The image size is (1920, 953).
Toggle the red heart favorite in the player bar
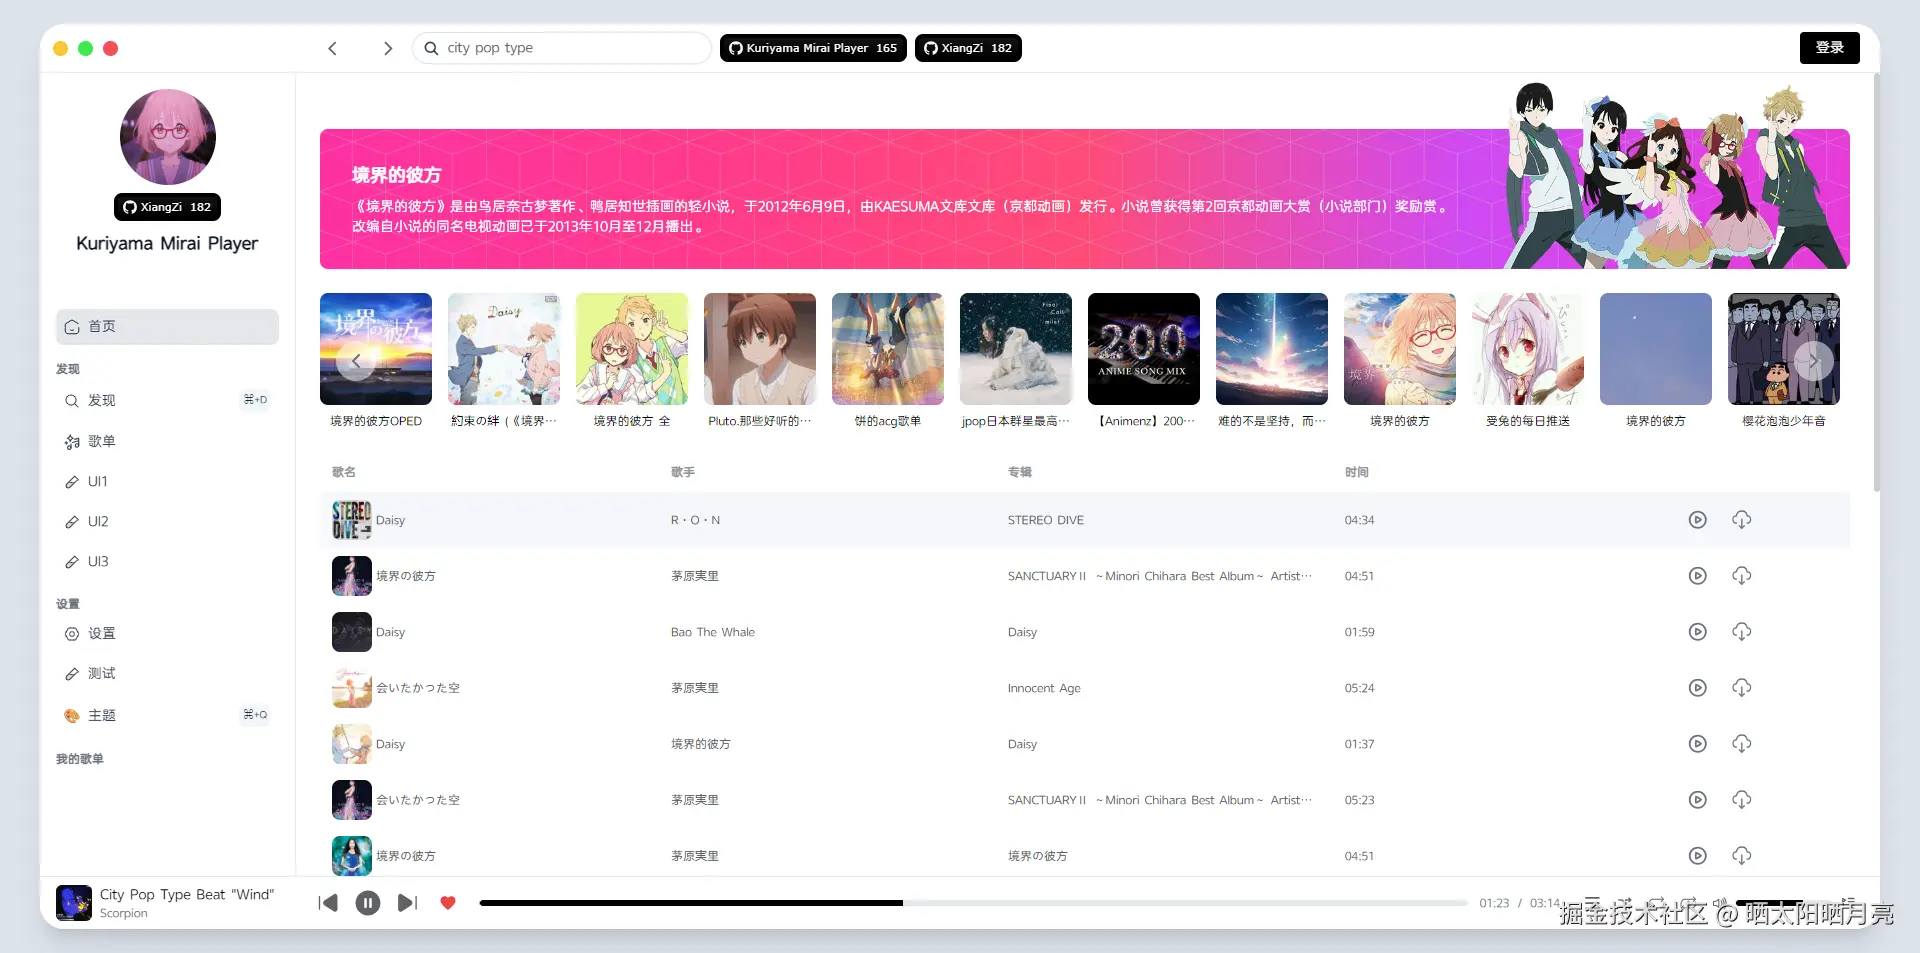(x=448, y=903)
